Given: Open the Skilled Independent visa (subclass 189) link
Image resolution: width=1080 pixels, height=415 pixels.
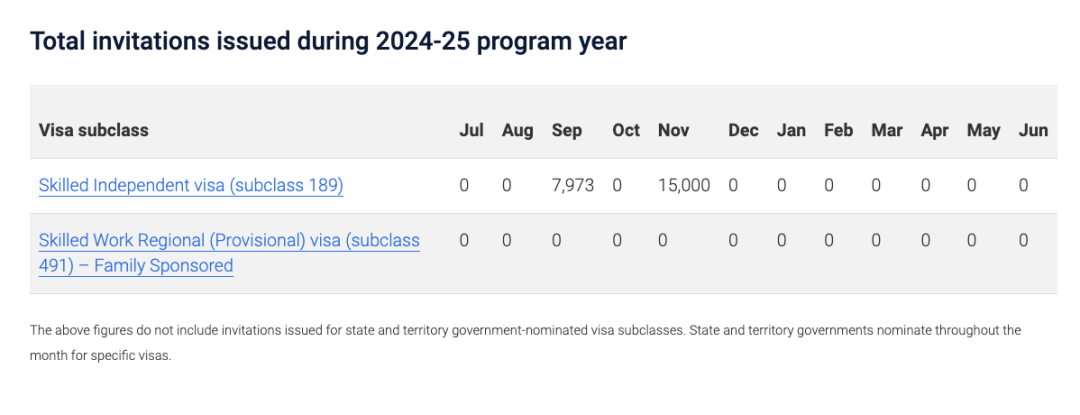Looking at the screenshot, I should [x=191, y=186].
